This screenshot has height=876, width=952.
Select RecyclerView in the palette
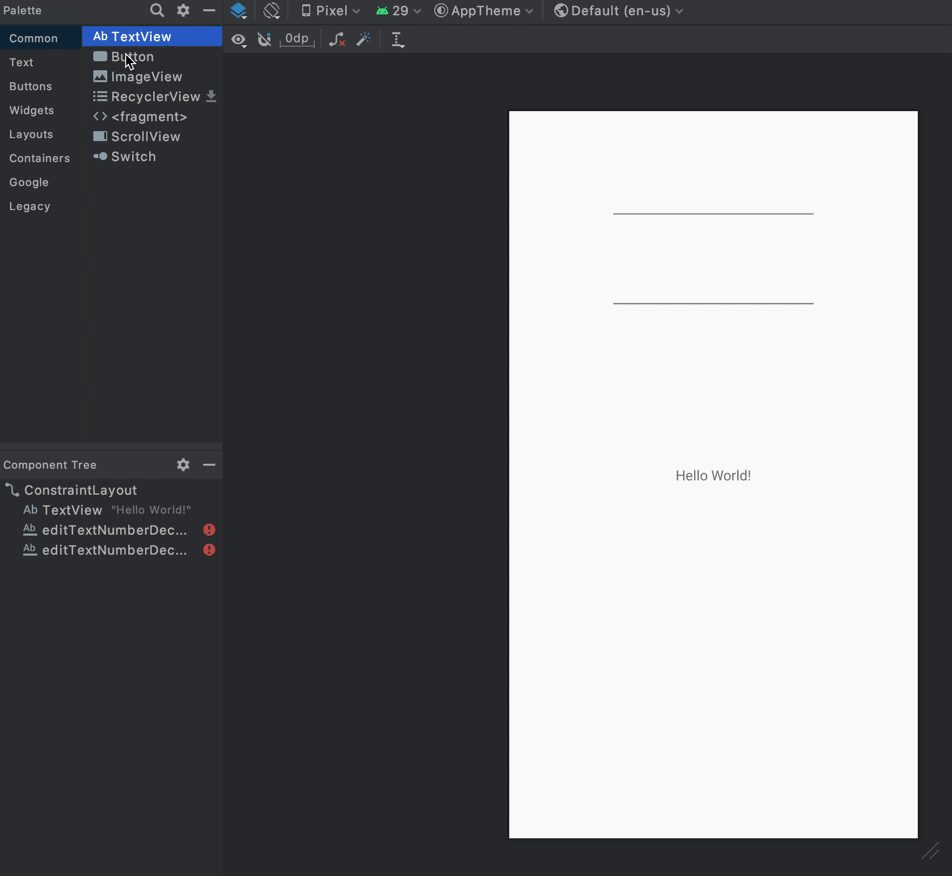point(152,97)
